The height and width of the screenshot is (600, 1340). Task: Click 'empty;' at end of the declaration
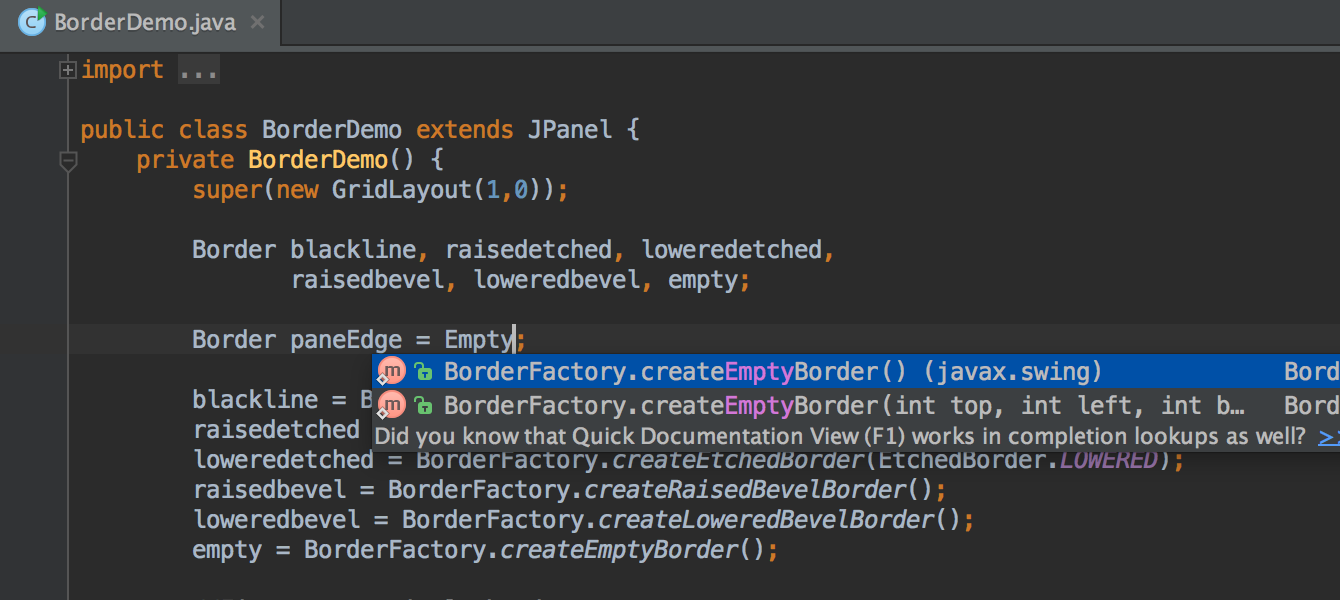coord(709,280)
